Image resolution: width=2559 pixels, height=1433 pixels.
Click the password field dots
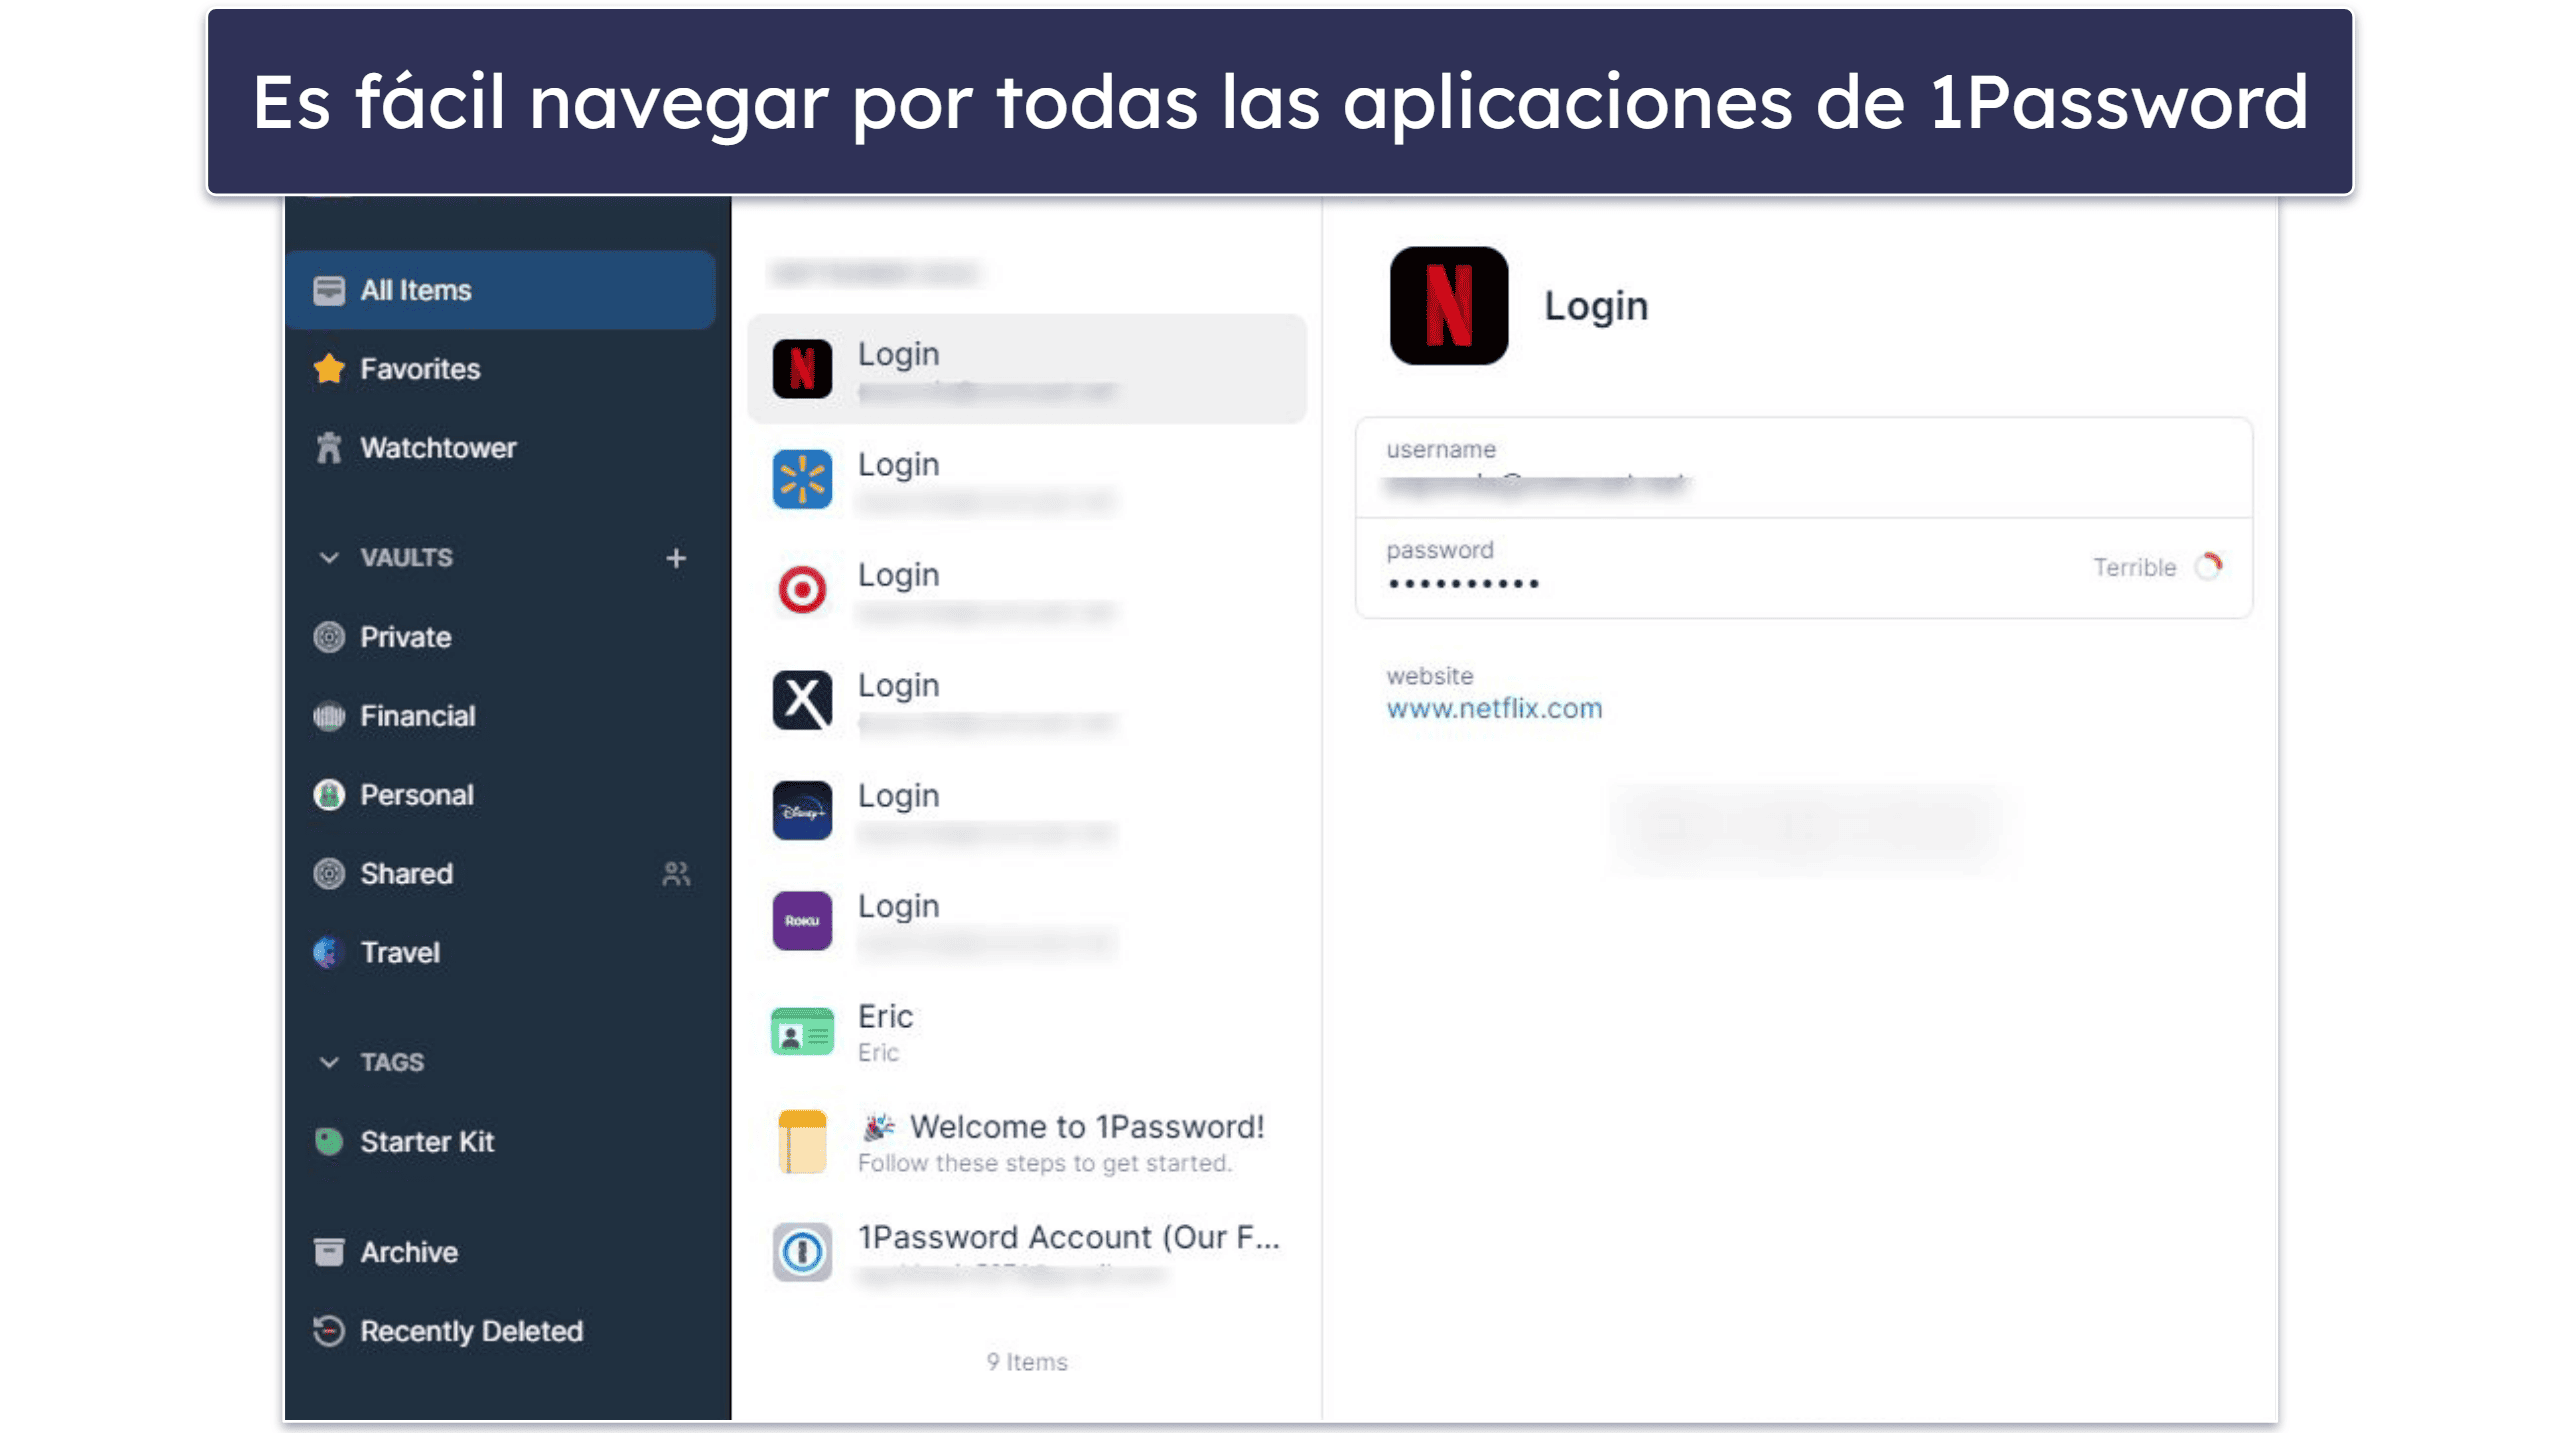[1463, 583]
